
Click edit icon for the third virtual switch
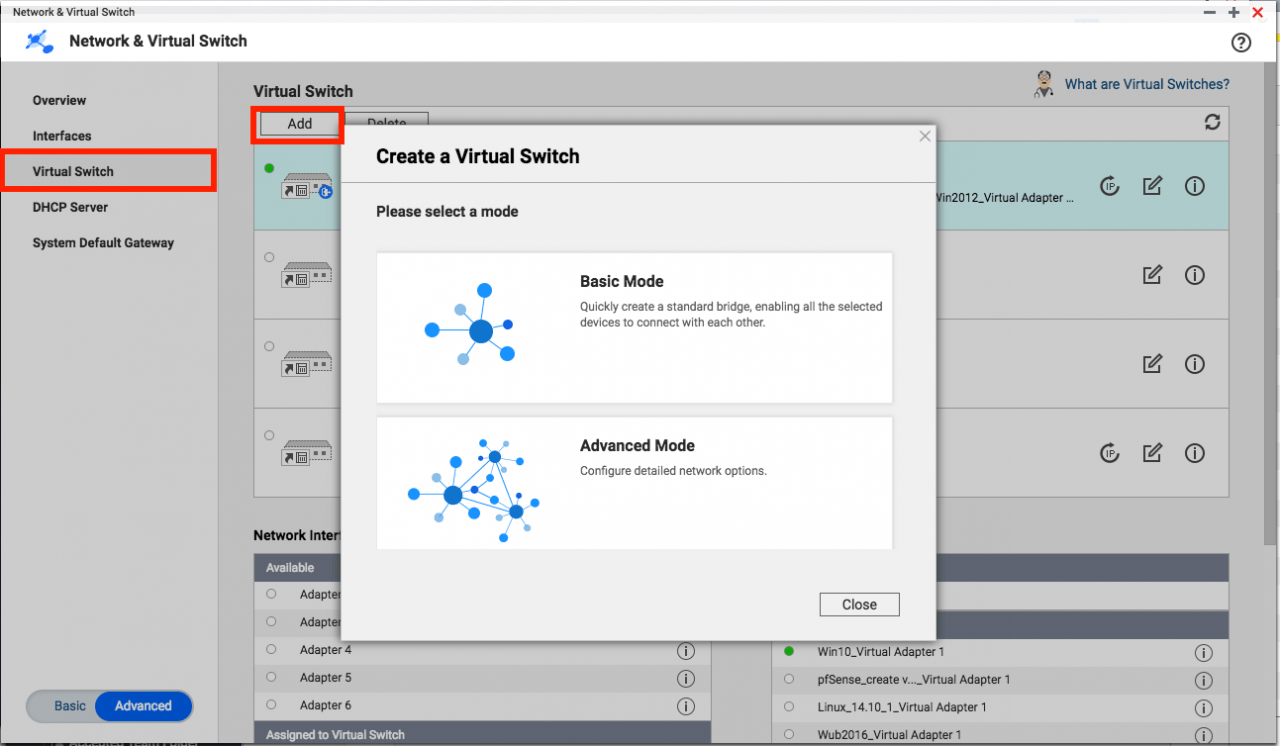(x=1152, y=364)
